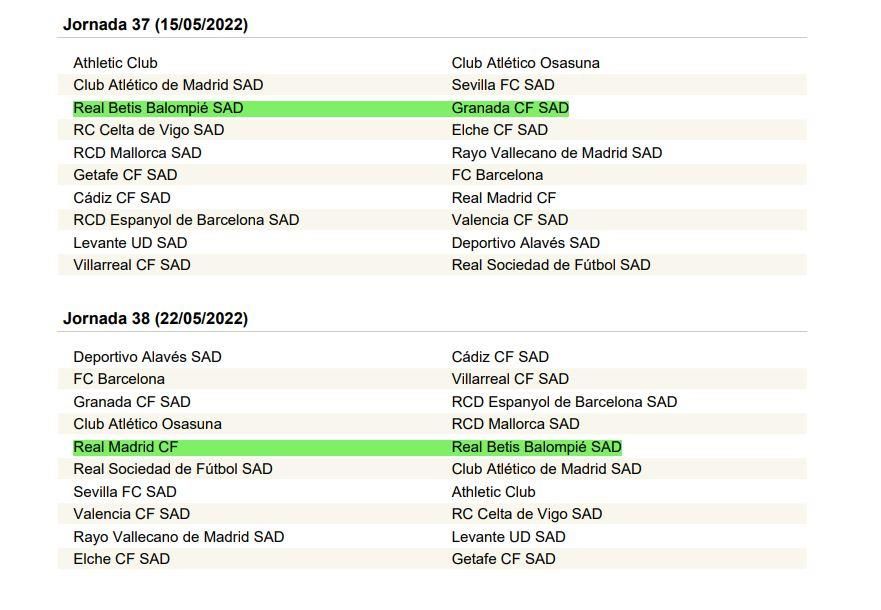Select highlighted Real Betis Balompié SAD in Jornada 37
881x610 pixels.
click(158, 108)
